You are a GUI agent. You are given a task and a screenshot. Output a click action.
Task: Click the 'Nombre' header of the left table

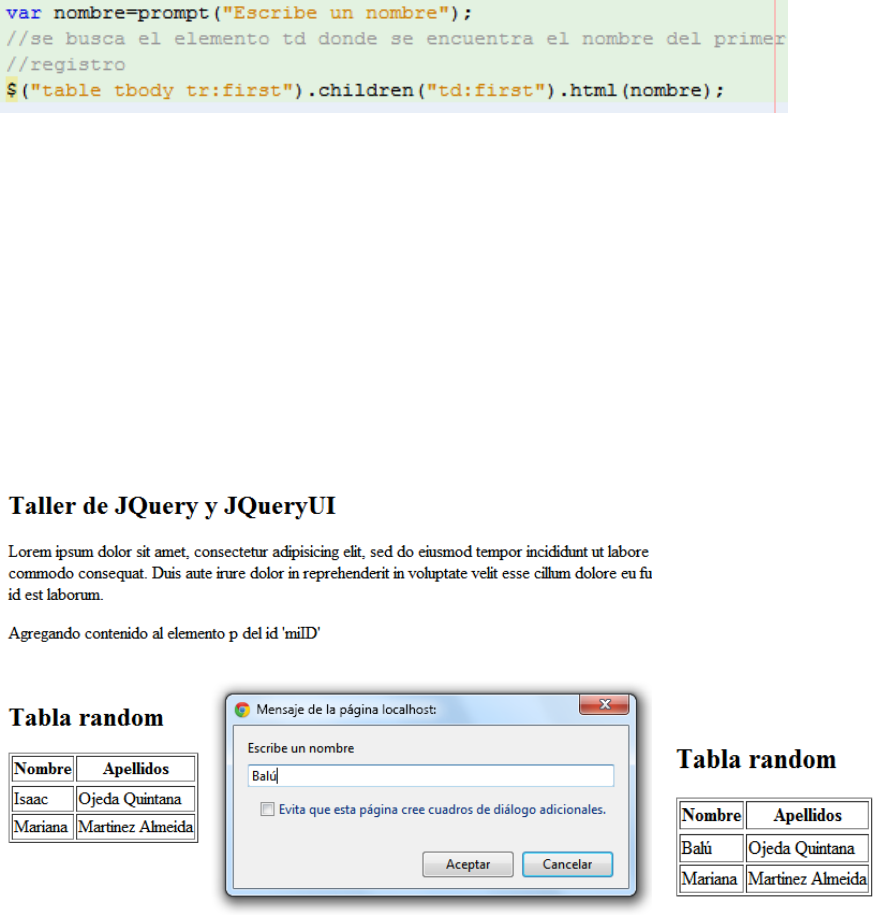pos(43,769)
